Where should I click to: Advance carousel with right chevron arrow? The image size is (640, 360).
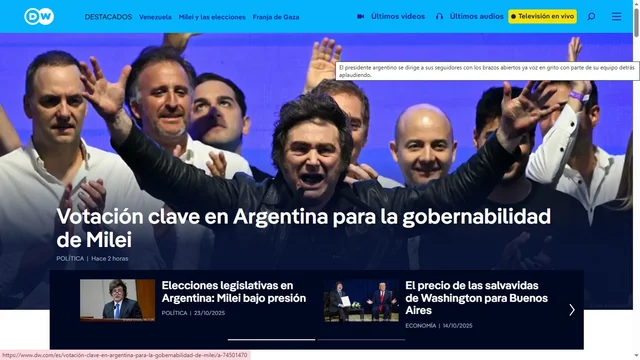[x=572, y=310]
